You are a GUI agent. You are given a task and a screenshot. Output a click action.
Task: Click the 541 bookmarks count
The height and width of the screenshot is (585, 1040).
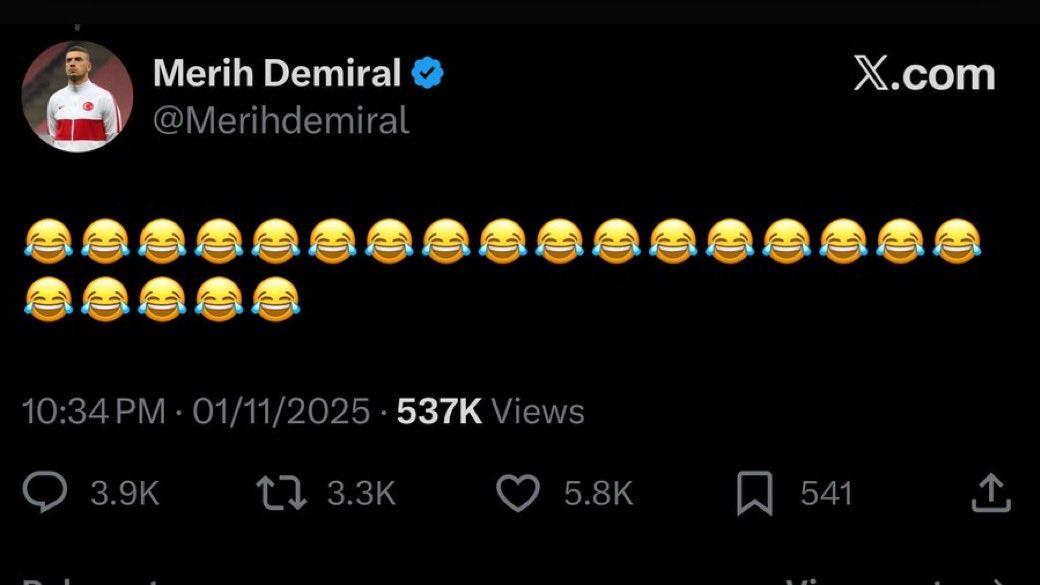coord(826,493)
